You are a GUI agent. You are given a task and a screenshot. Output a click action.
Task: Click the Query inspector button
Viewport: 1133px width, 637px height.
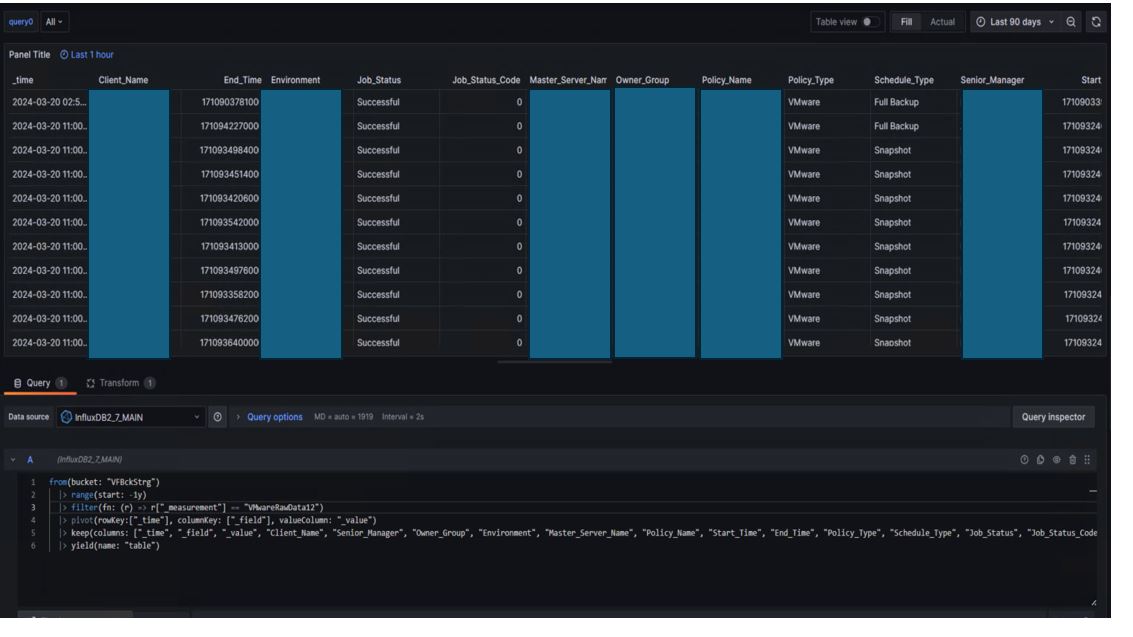click(1054, 416)
